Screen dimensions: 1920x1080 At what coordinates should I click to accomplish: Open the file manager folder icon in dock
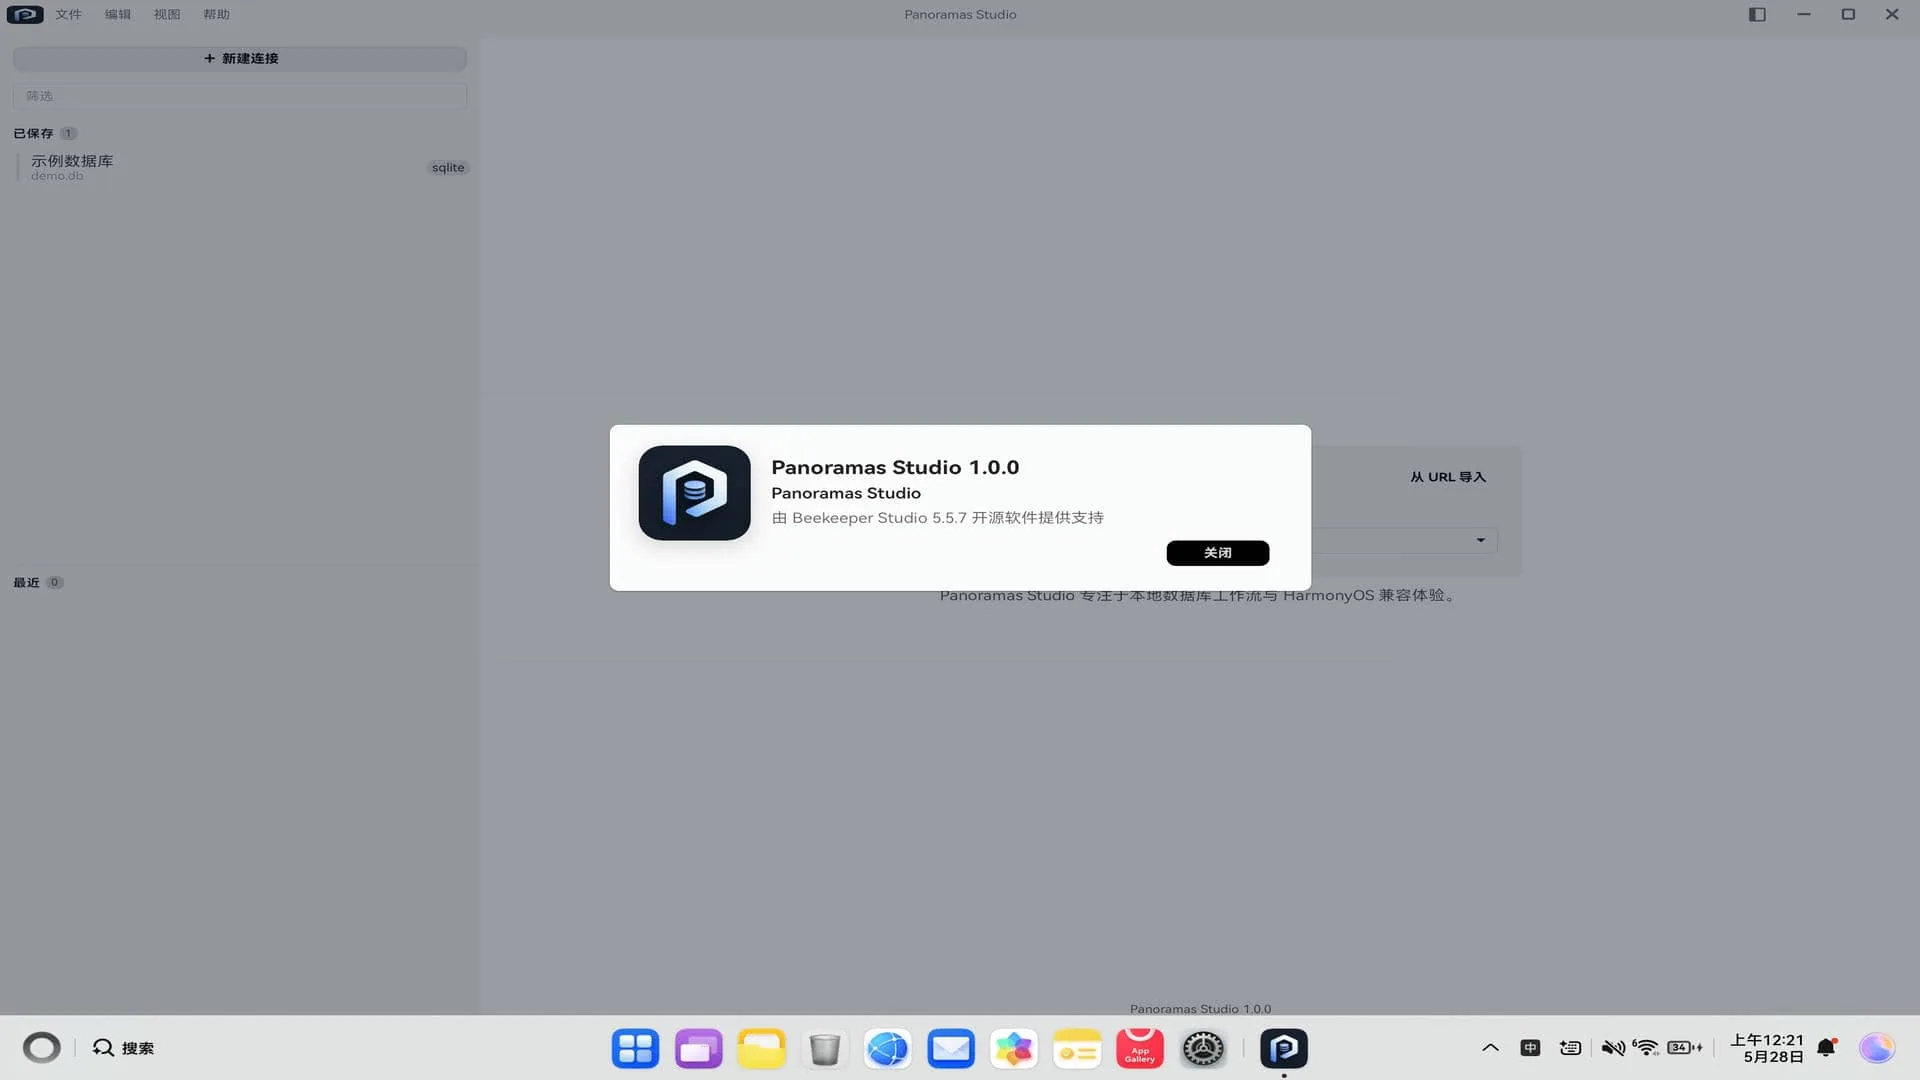coord(761,1048)
